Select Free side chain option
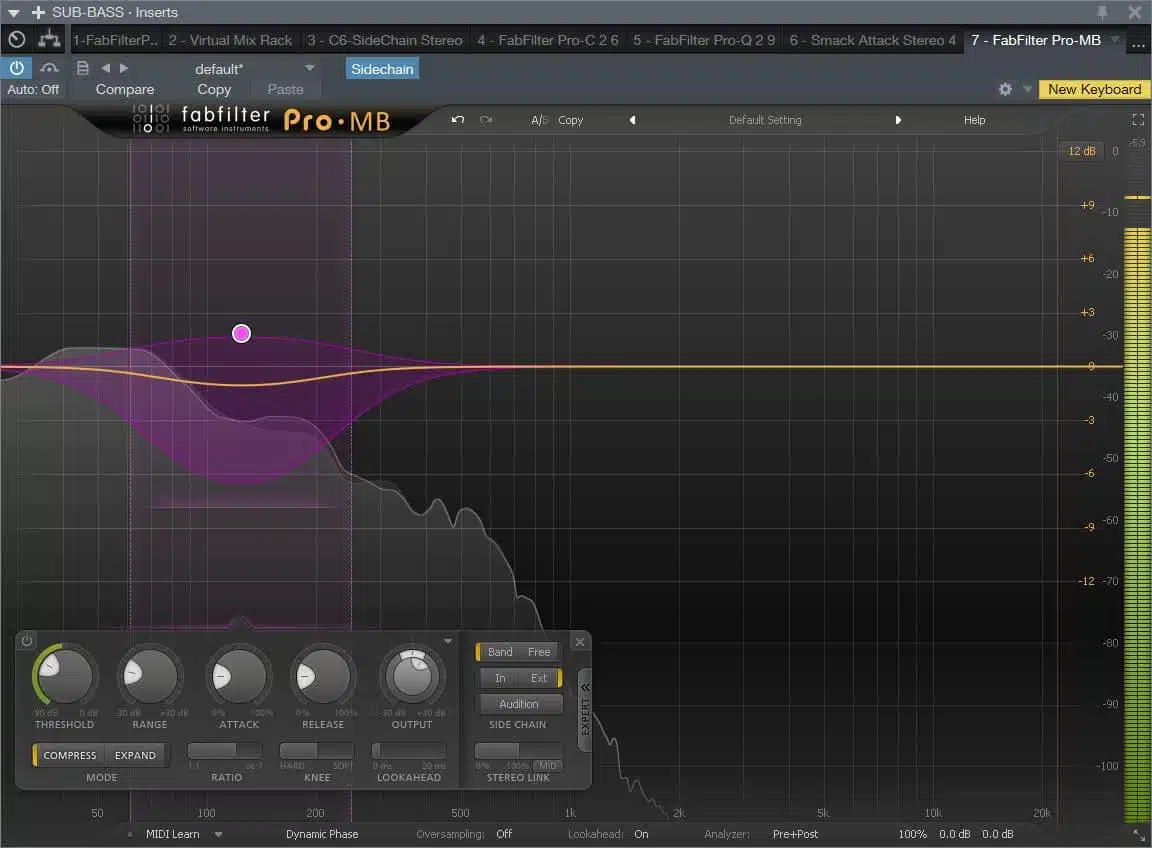The width and height of the screenshot is (1152, 848). 539,652
